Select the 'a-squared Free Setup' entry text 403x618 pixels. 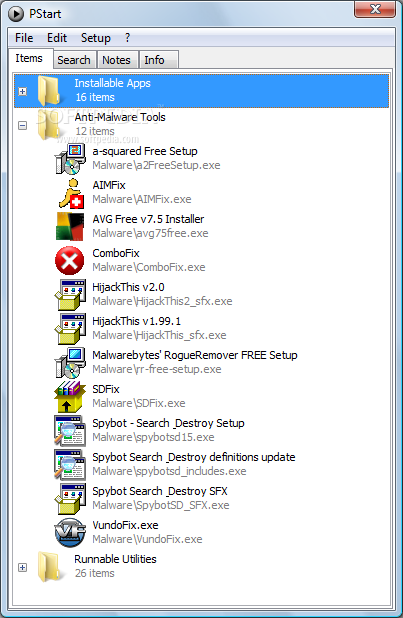145,151
